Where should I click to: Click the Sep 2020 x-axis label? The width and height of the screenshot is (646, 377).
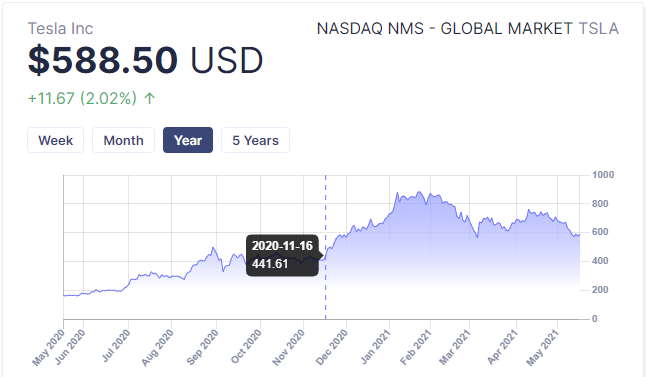pos(202,347)
